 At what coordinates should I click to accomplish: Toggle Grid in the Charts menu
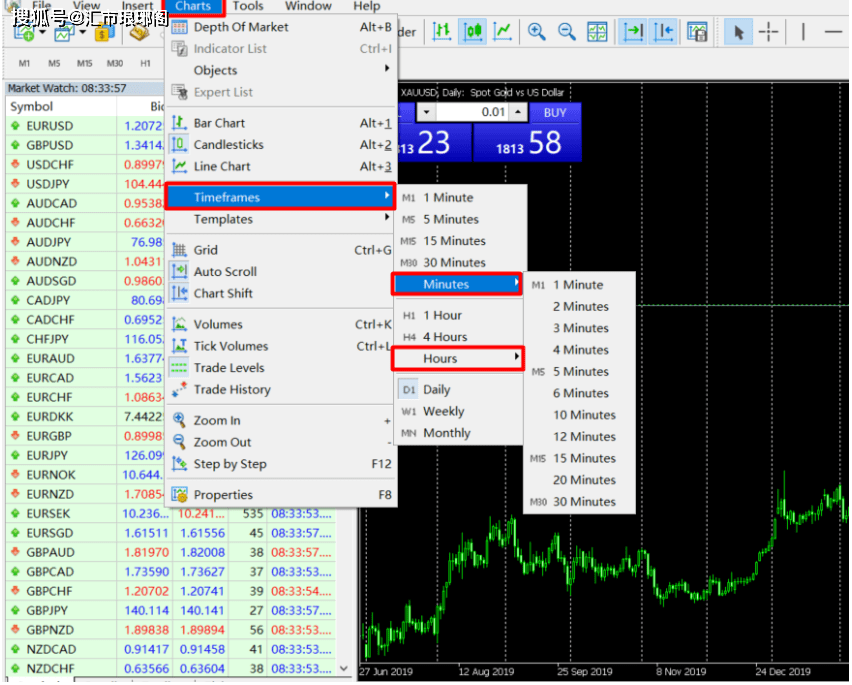pos(281,250)
